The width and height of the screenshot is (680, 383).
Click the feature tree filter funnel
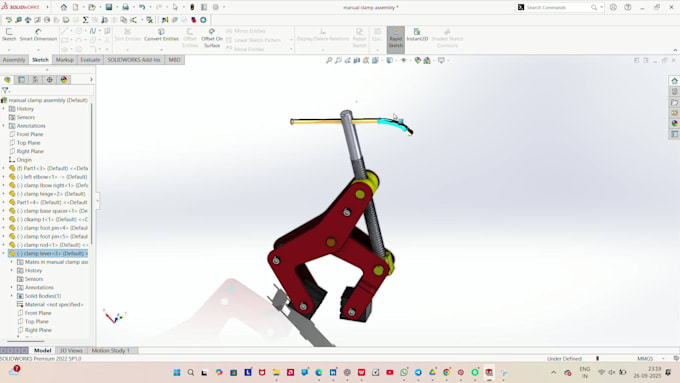coord(5,90)
